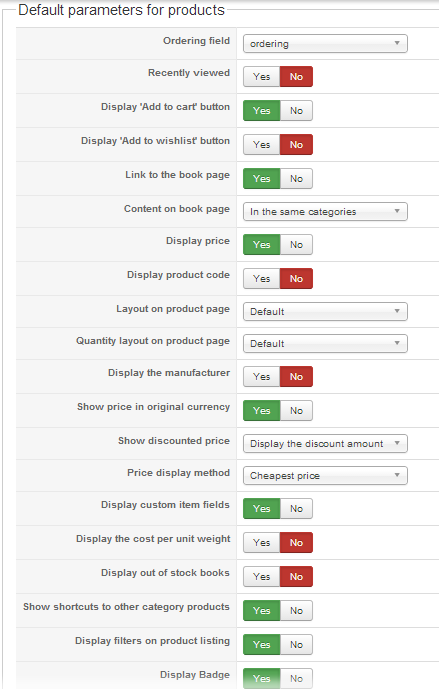Image resolution: width=439 pixels, height=689 pixels.
Task: Disable Display out of stock books with No
Action: pyautogui.click(x=296, y=577)
